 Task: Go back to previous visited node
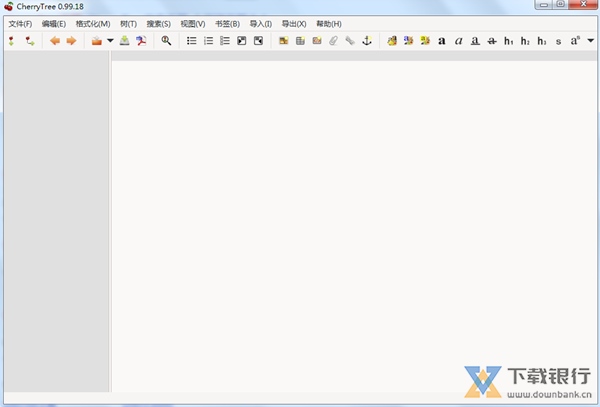coord(54,41)
